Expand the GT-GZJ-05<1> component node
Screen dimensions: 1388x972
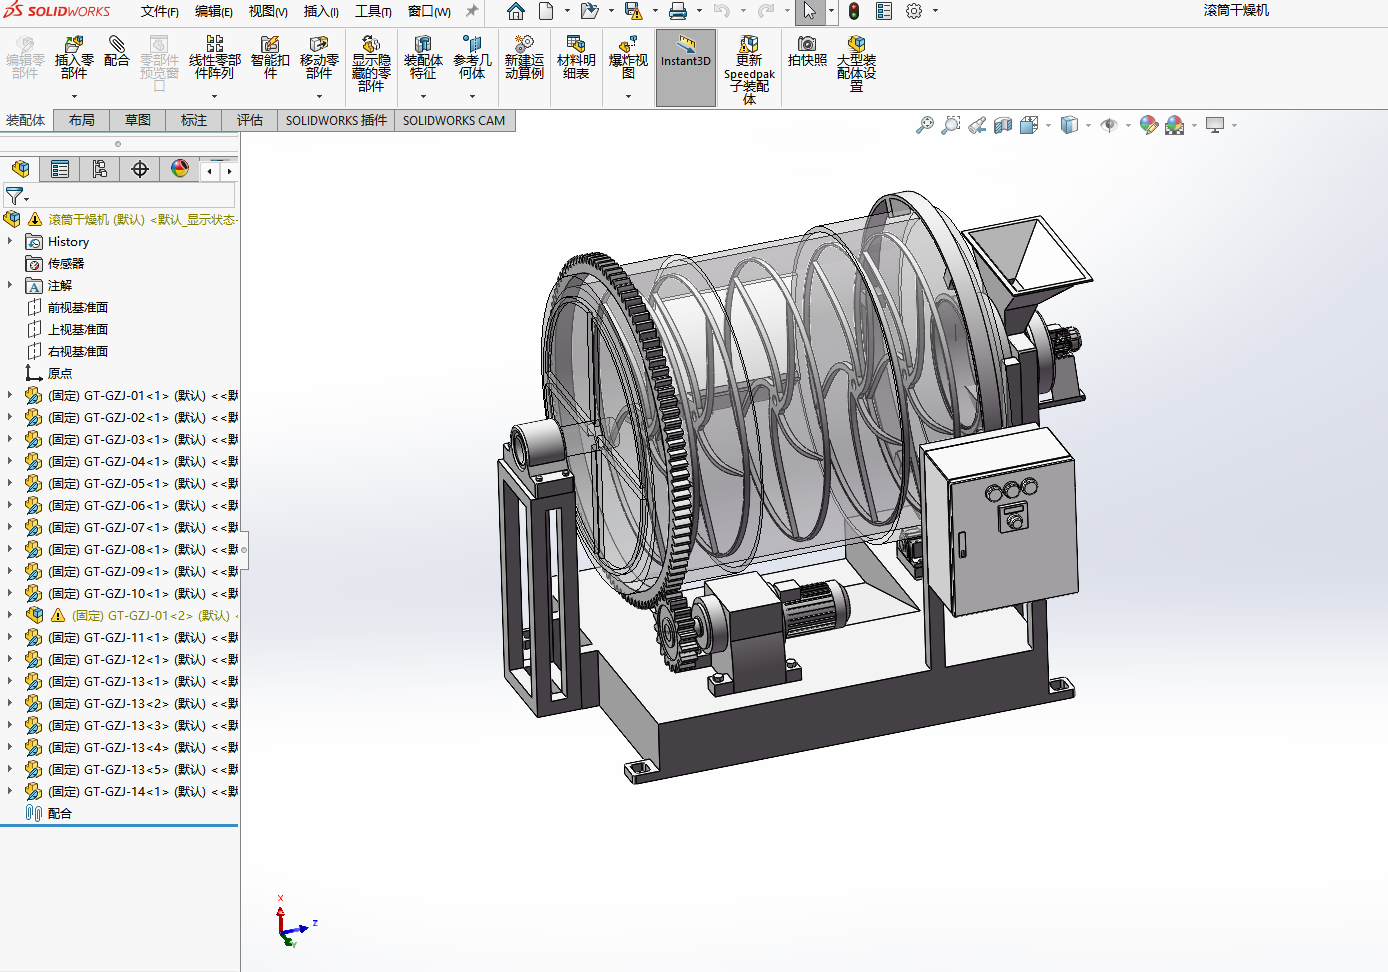pos(10,483)
